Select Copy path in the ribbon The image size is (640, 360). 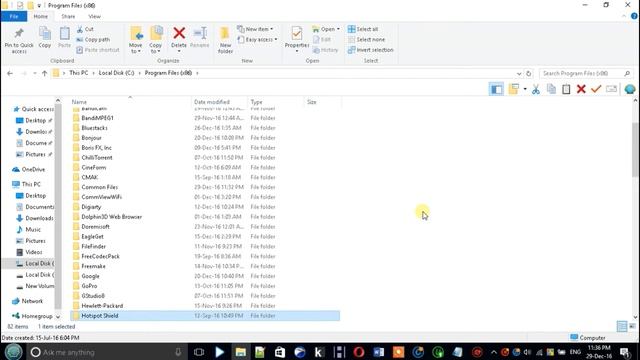coord(93,40)
